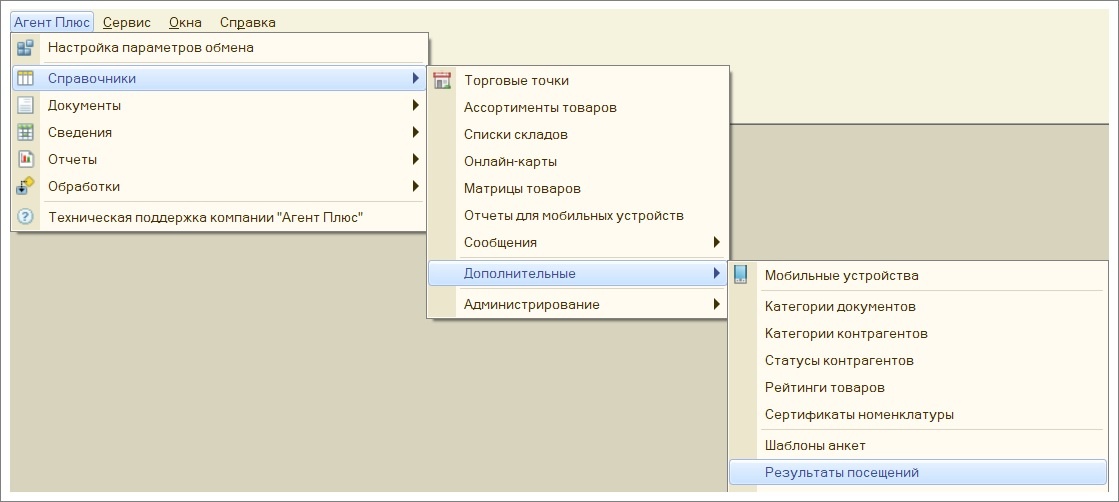Viewport: 1119px width, 502px height.
Task: Open Шаблоны анкет item
Action: [x=815, y=446]
